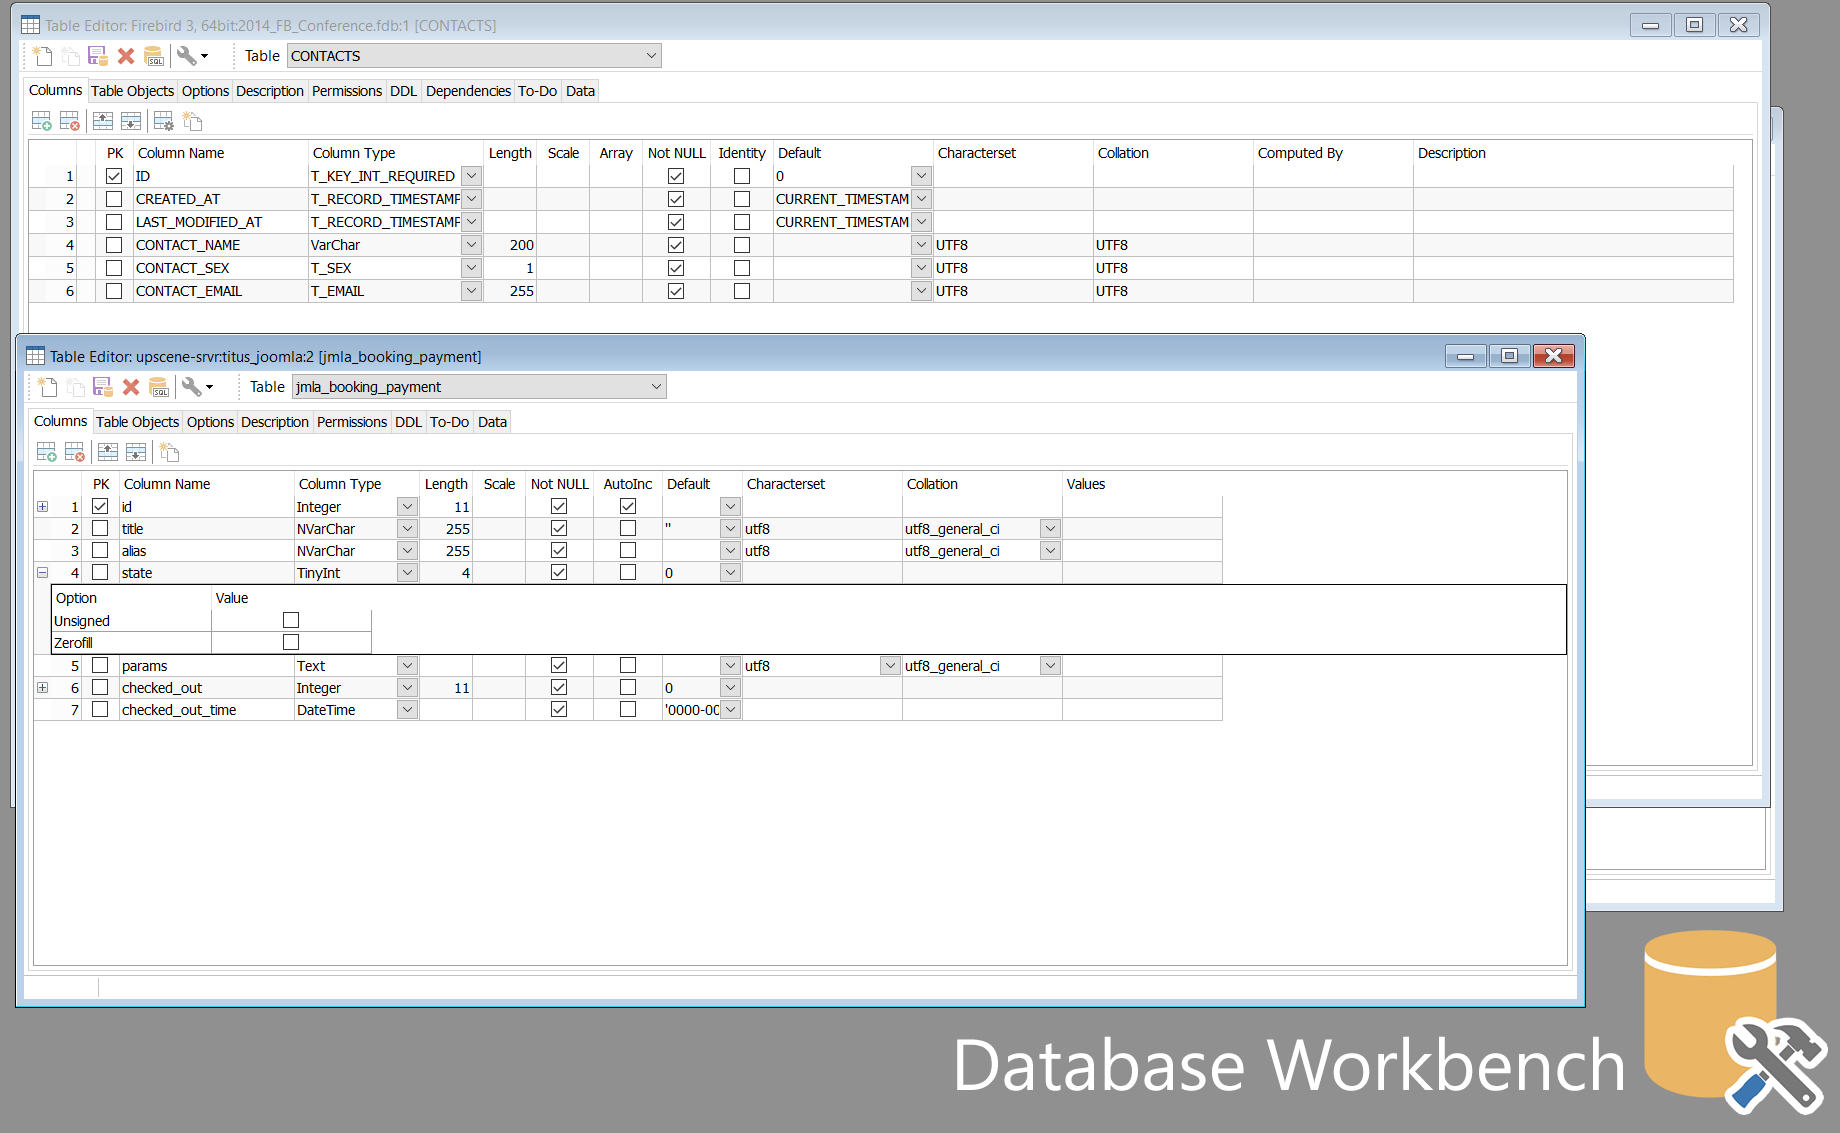Click the SQL database icon in CONTACTS toolbar
Viewport: 1840px width, 1133px height.
153,56
